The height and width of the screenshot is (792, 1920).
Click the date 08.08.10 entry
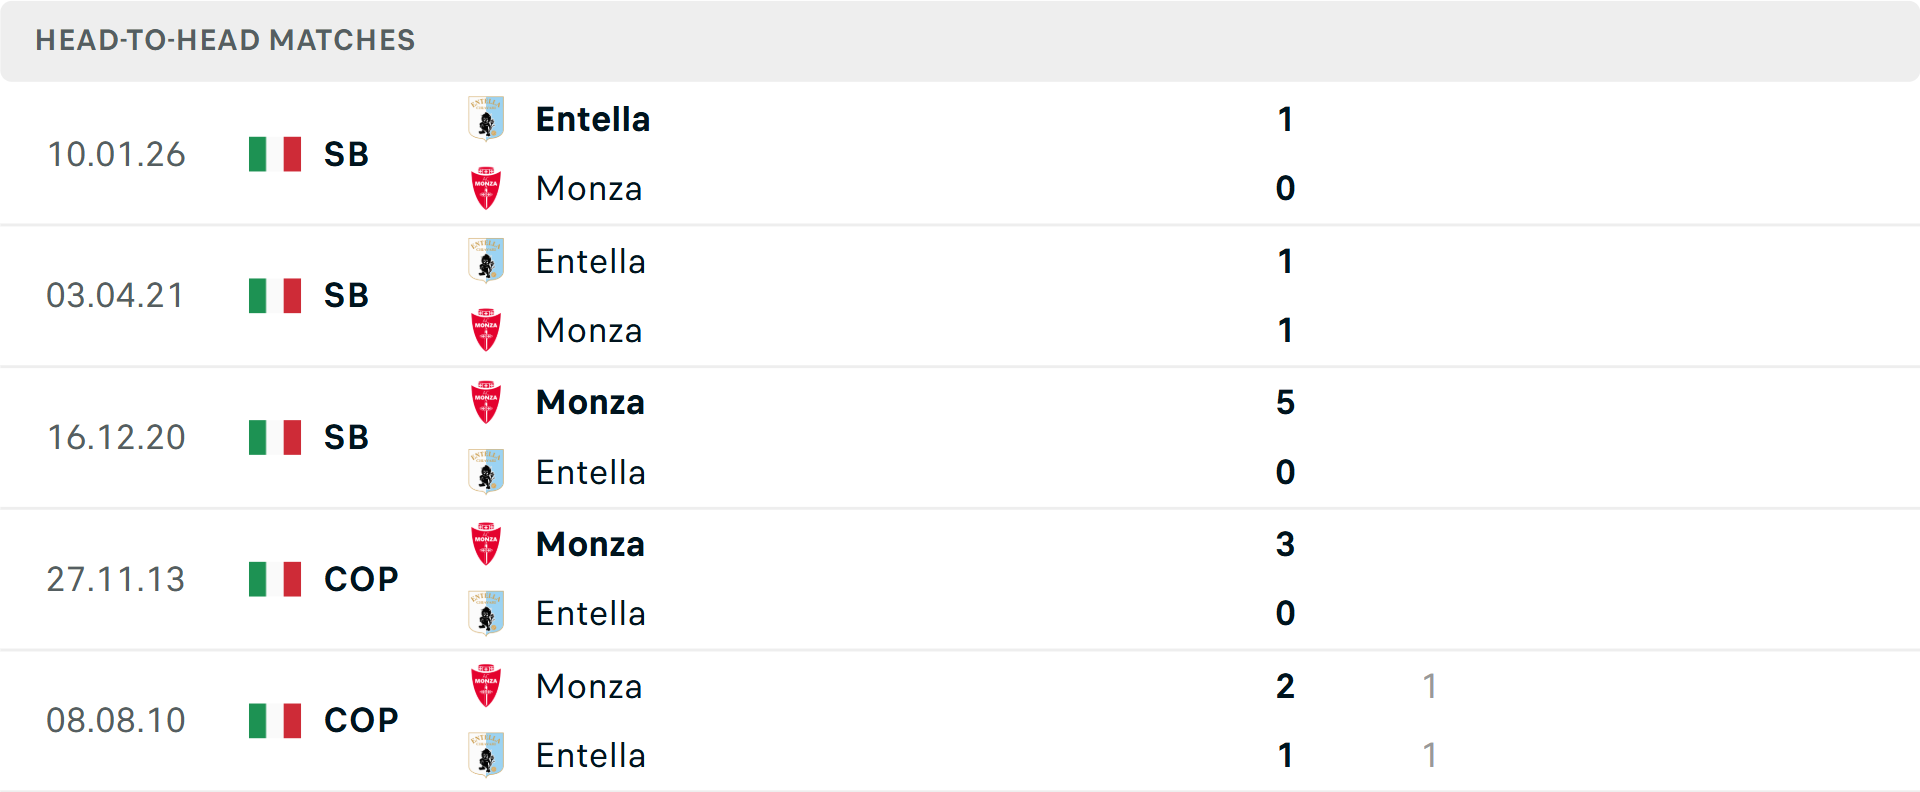pyautogui.click(x=117, y=719)
